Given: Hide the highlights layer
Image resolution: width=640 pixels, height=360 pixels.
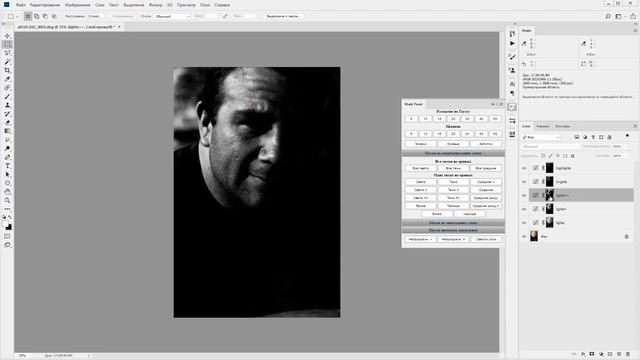Looking at the screenshot, I should pos(524,168).
